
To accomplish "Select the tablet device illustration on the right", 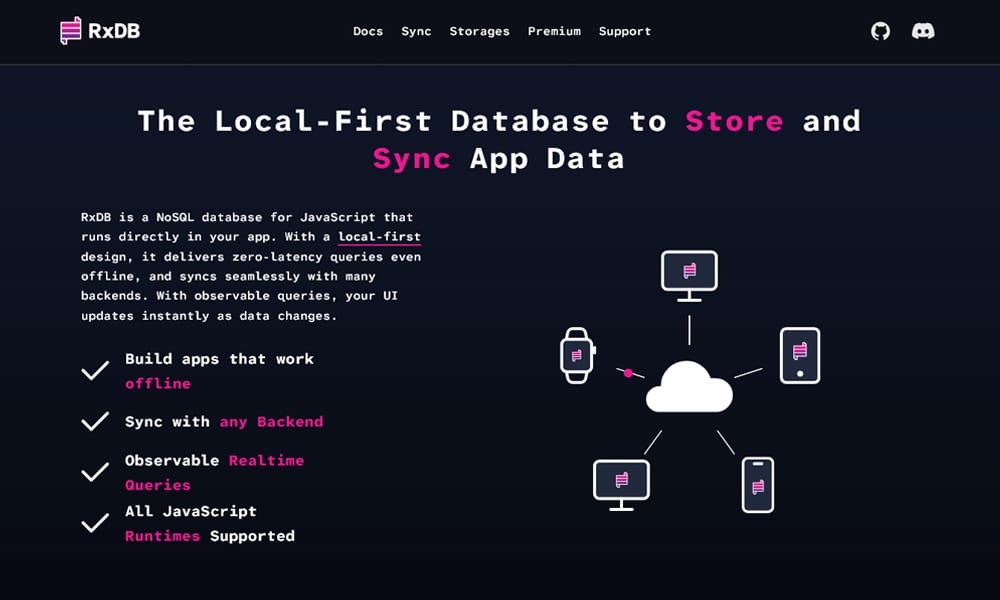I will tap(800, 355).
